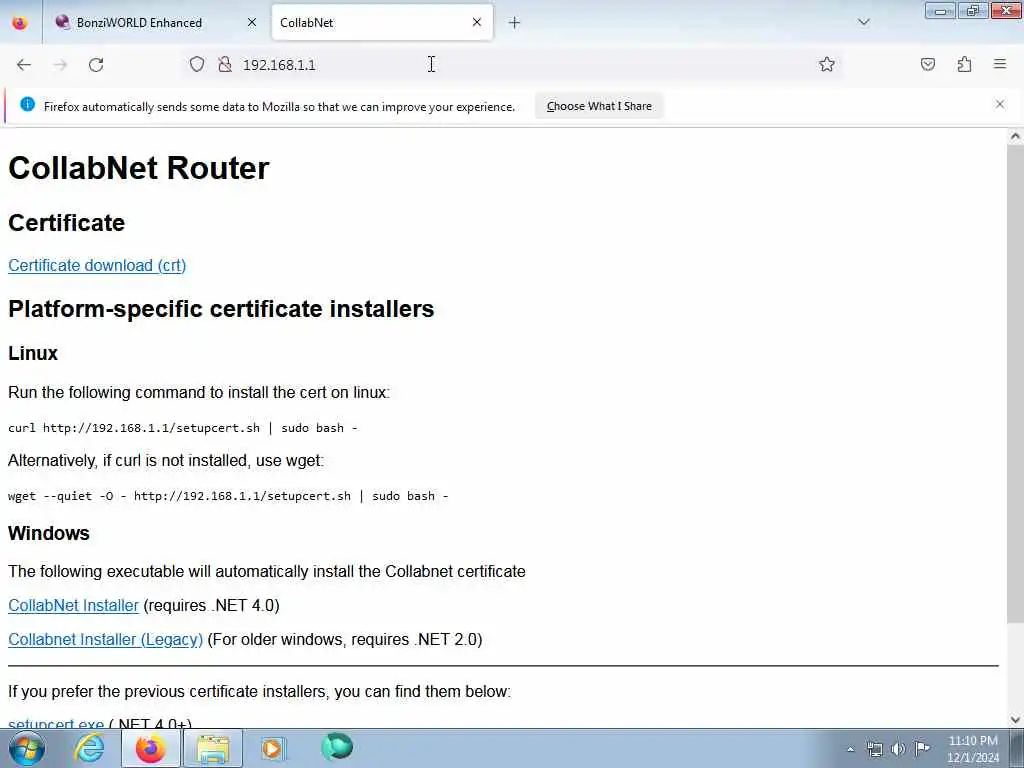Click the info icon in notification bar
This screenshot has height=768, width=1024.
coord(27,104)
